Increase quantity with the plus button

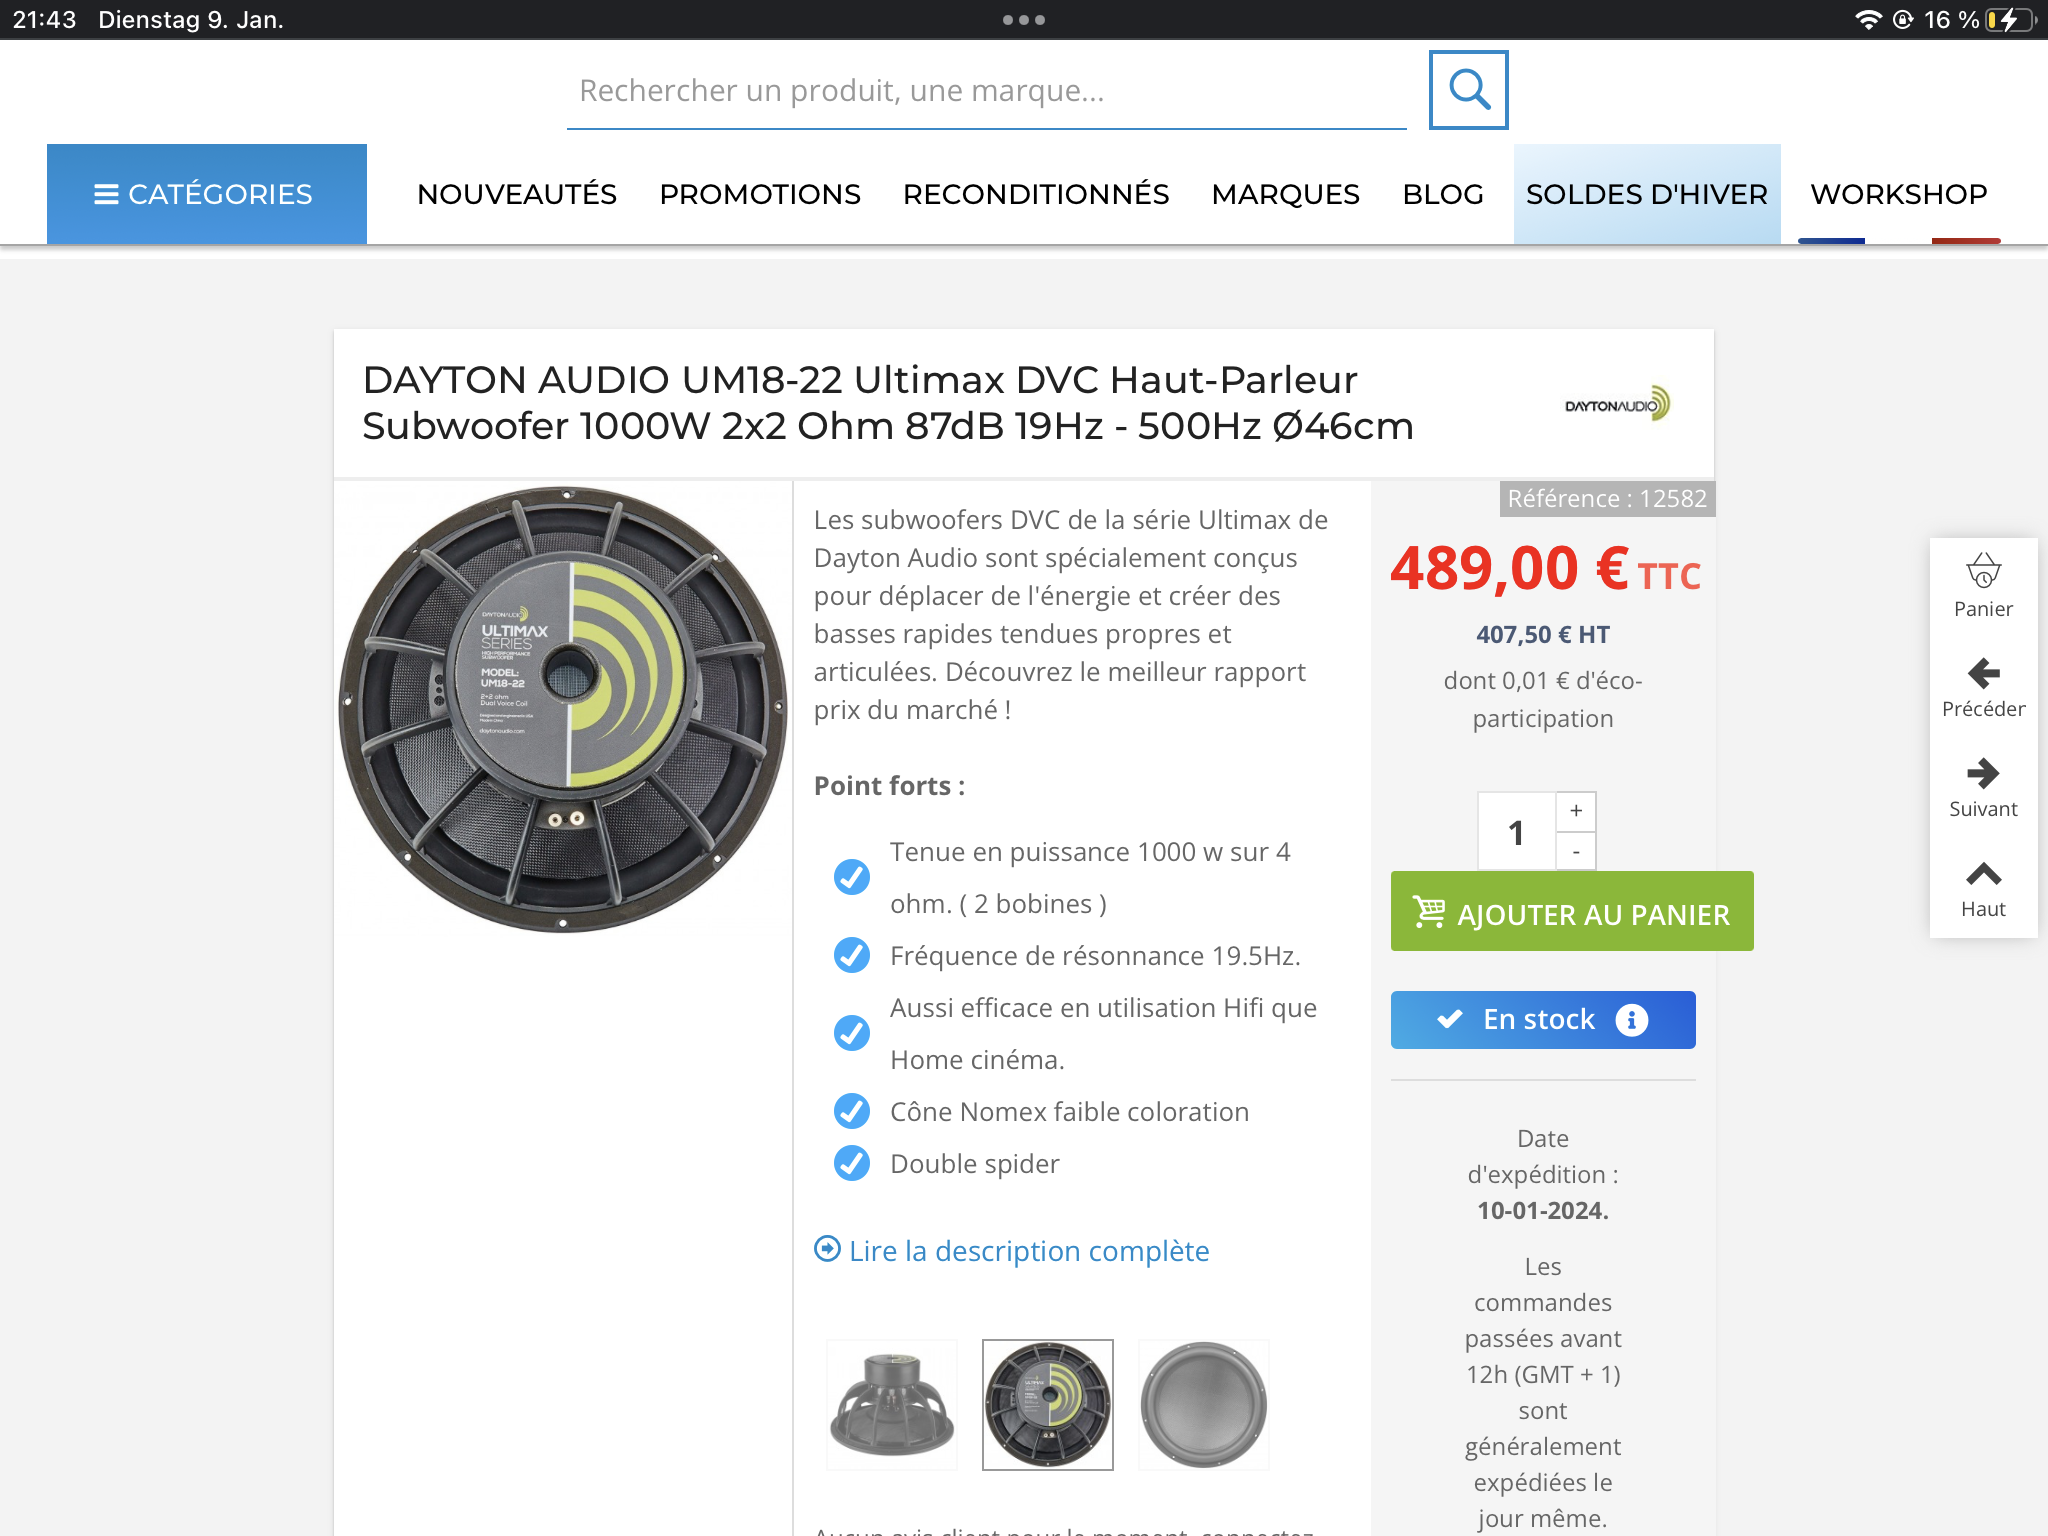[x=1576, y=811]
